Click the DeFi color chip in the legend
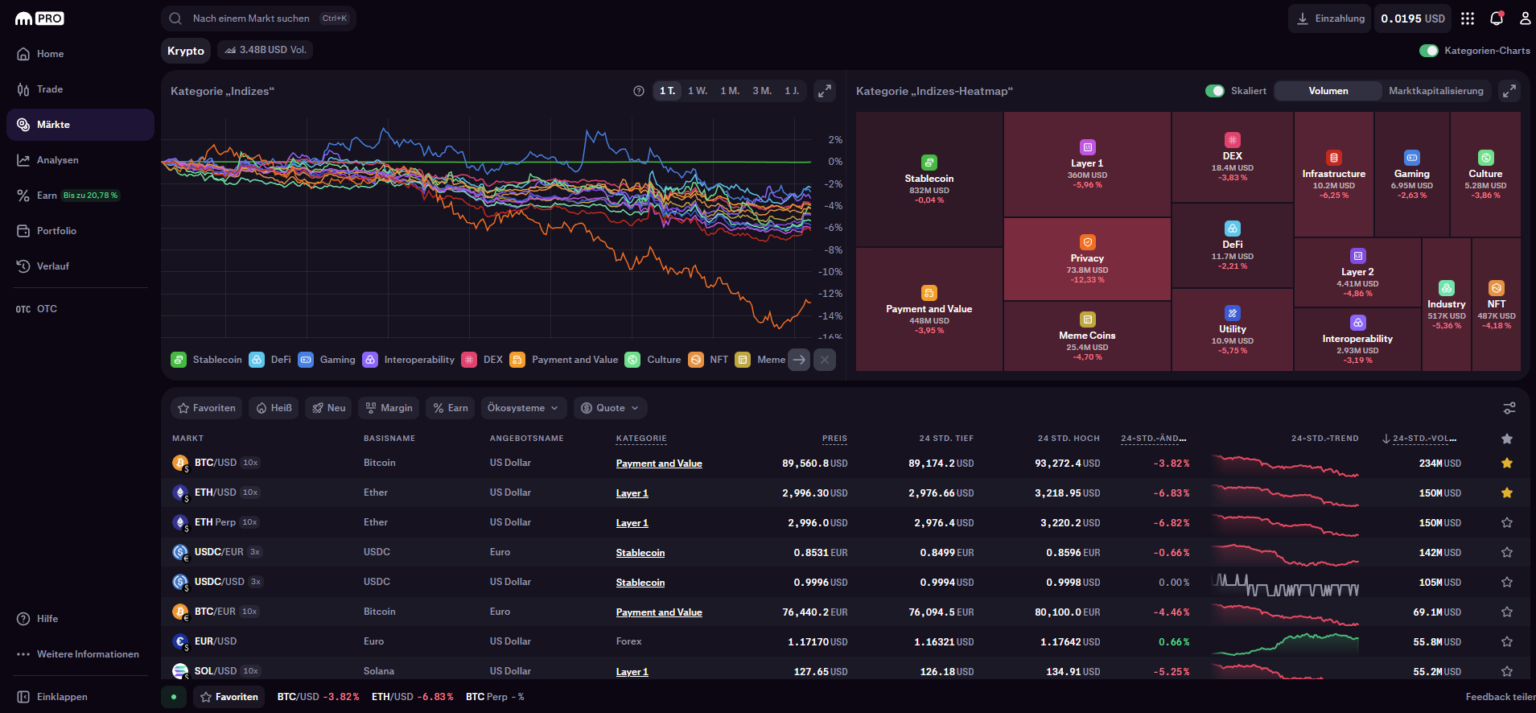Screen dimensions: 1536x713 coord(256,359)
